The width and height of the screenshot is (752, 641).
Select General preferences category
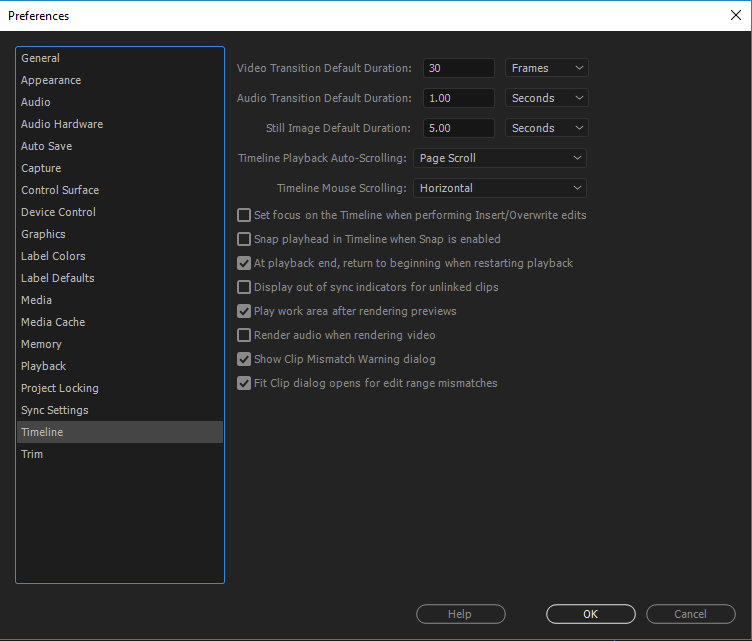41,58
